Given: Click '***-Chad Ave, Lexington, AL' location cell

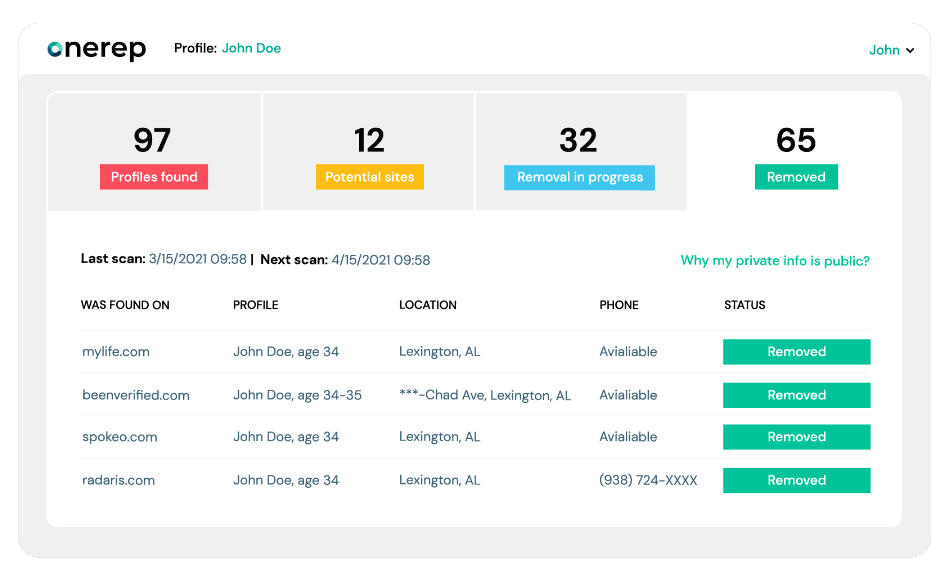Looking at the screenshot, I should (485, 395).
